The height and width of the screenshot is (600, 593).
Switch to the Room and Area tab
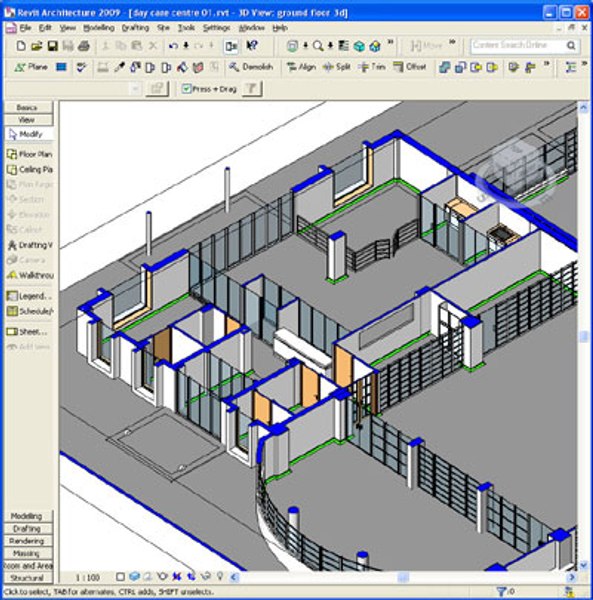pyautogui.click(x=28, y=565)
